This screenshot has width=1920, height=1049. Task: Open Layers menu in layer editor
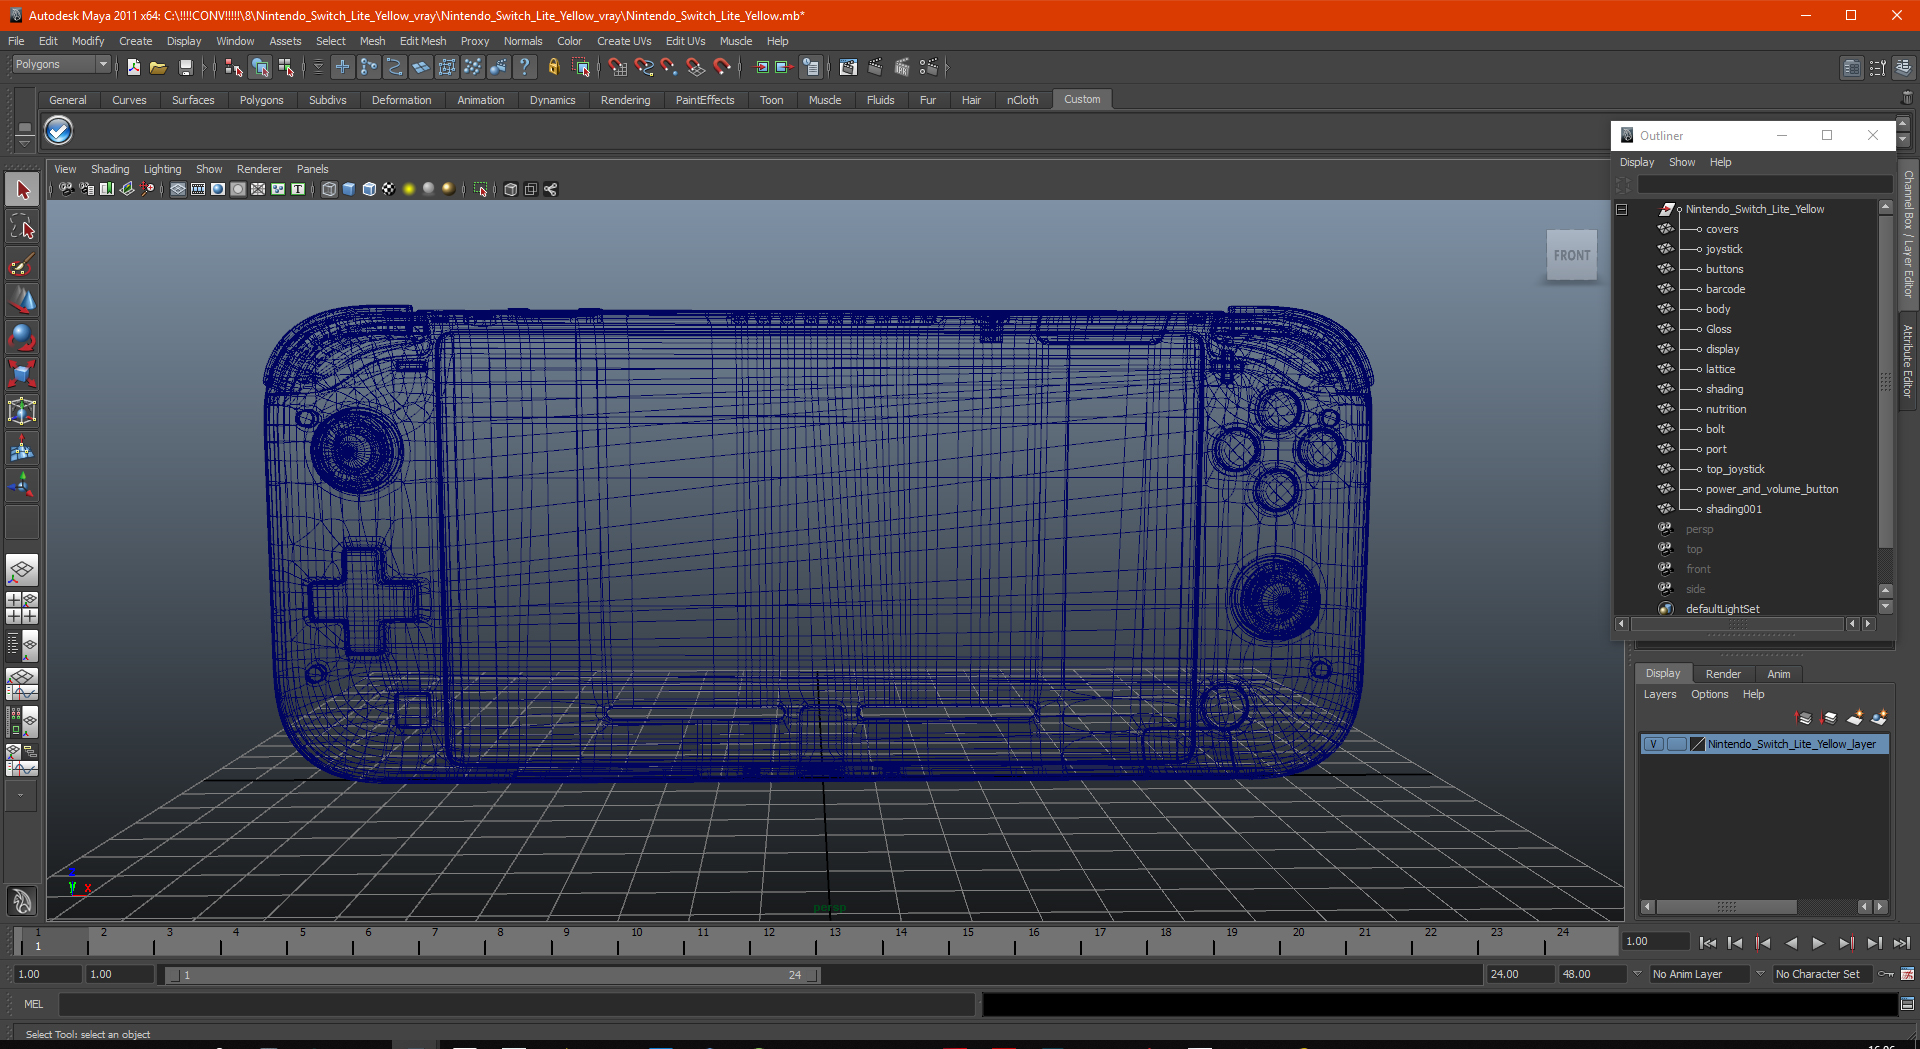click(1659, 694)
